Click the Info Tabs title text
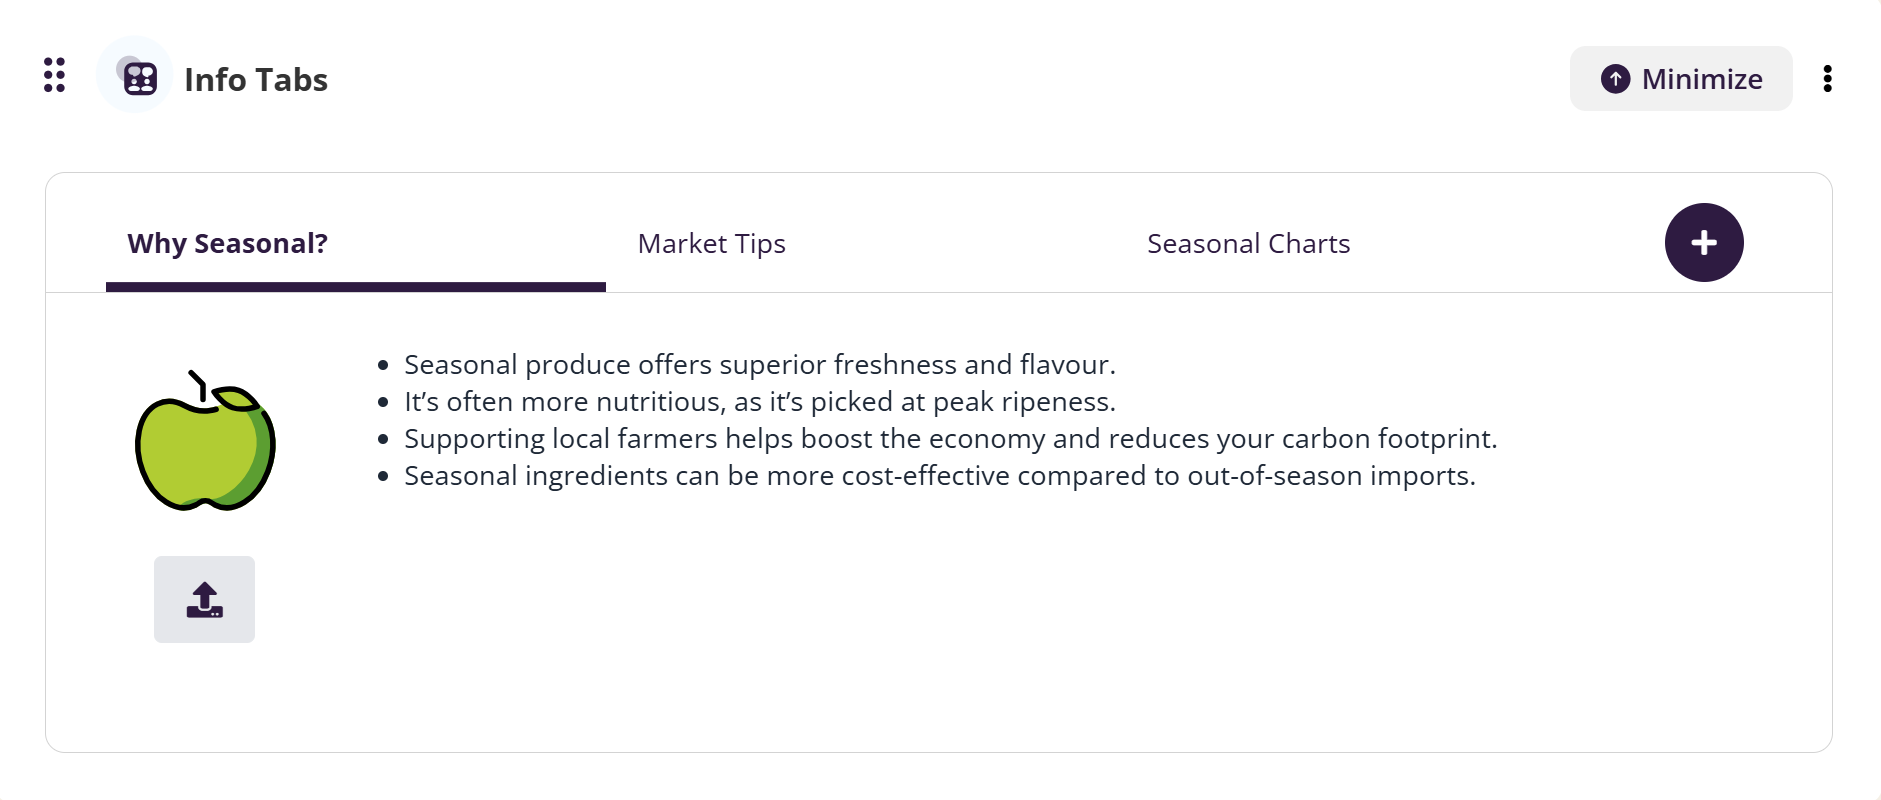Viewport: 1881px width, 800px height. [x=256, y=80]
